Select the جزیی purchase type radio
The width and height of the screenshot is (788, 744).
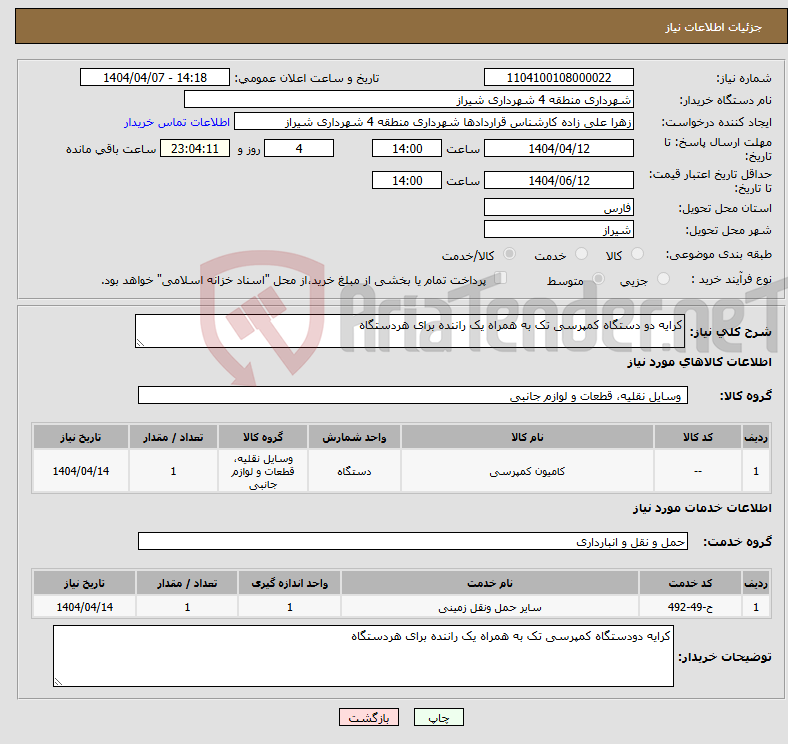pyautogui.click(x=663, y=278)
